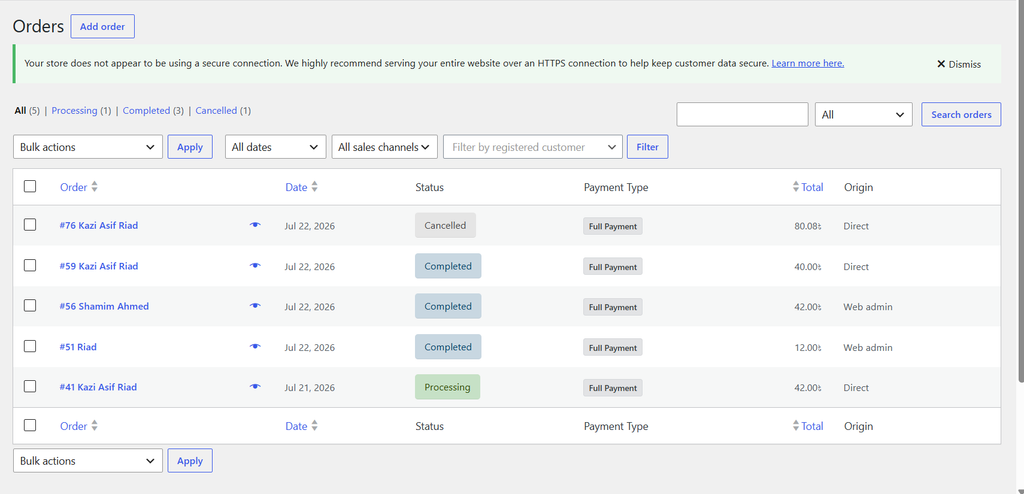The width and height of the screenshot is (1024, 494).
Task: Check the box for order #59
Action: 30,265
